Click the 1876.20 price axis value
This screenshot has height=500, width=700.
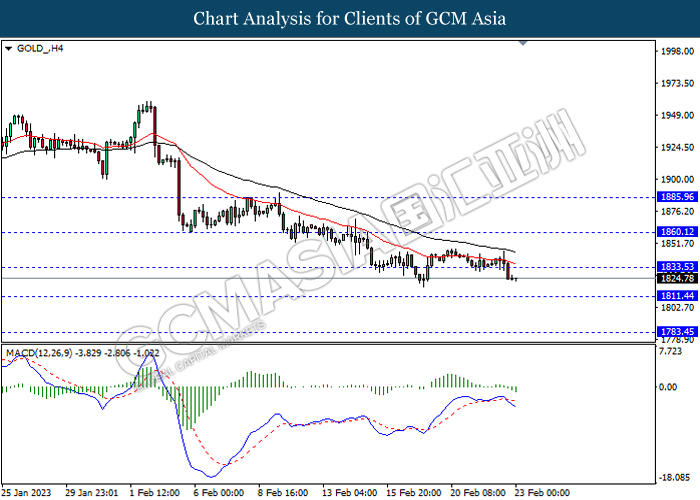pyautogui.click(x=677, y=212)
